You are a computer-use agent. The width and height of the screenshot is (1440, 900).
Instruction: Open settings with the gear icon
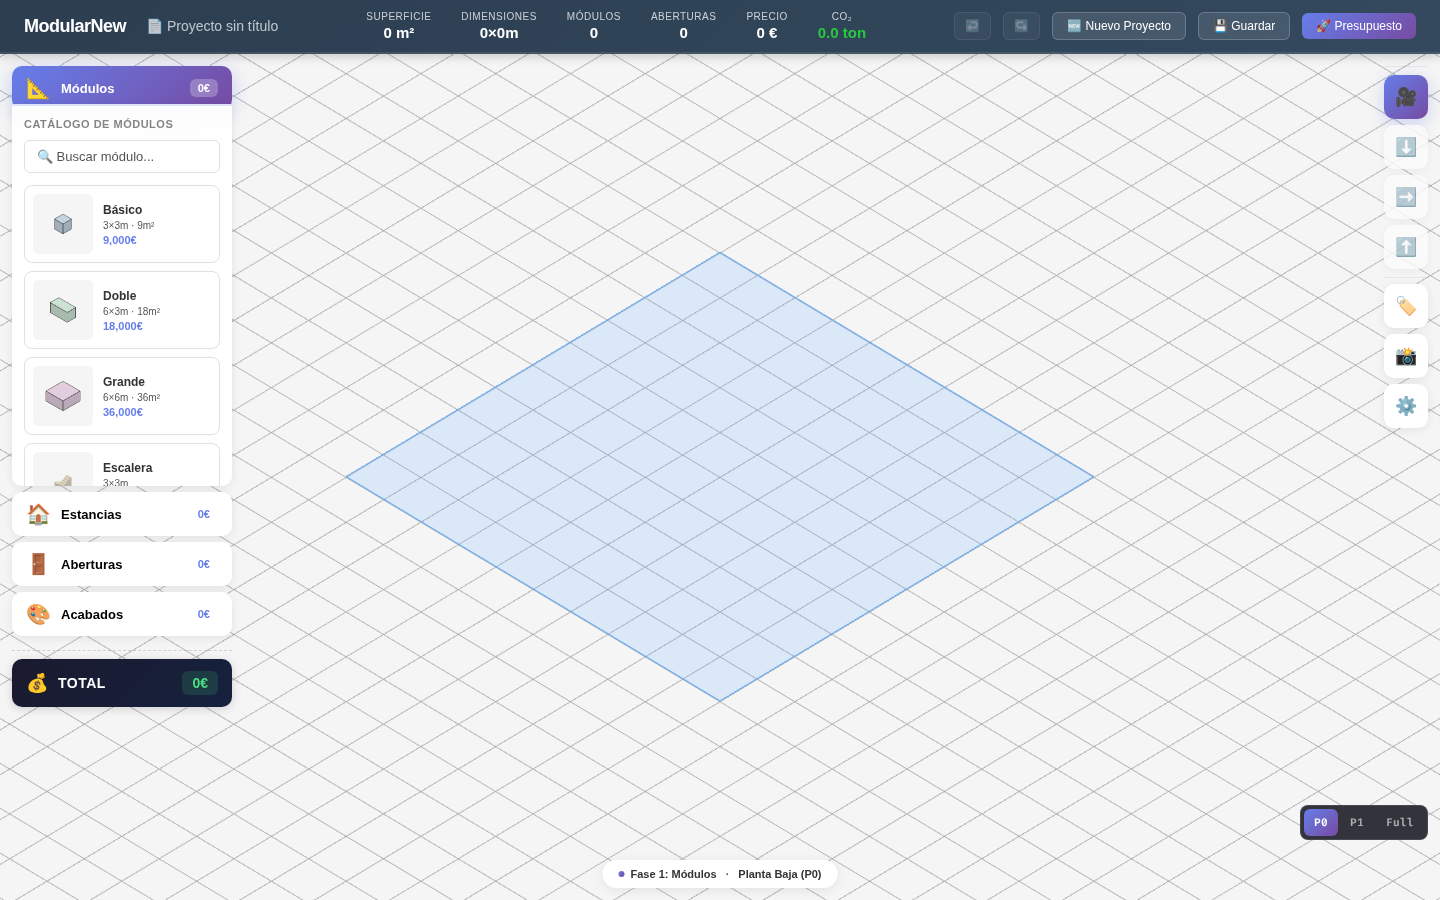pyautogui.click(x=1405, y=406)
